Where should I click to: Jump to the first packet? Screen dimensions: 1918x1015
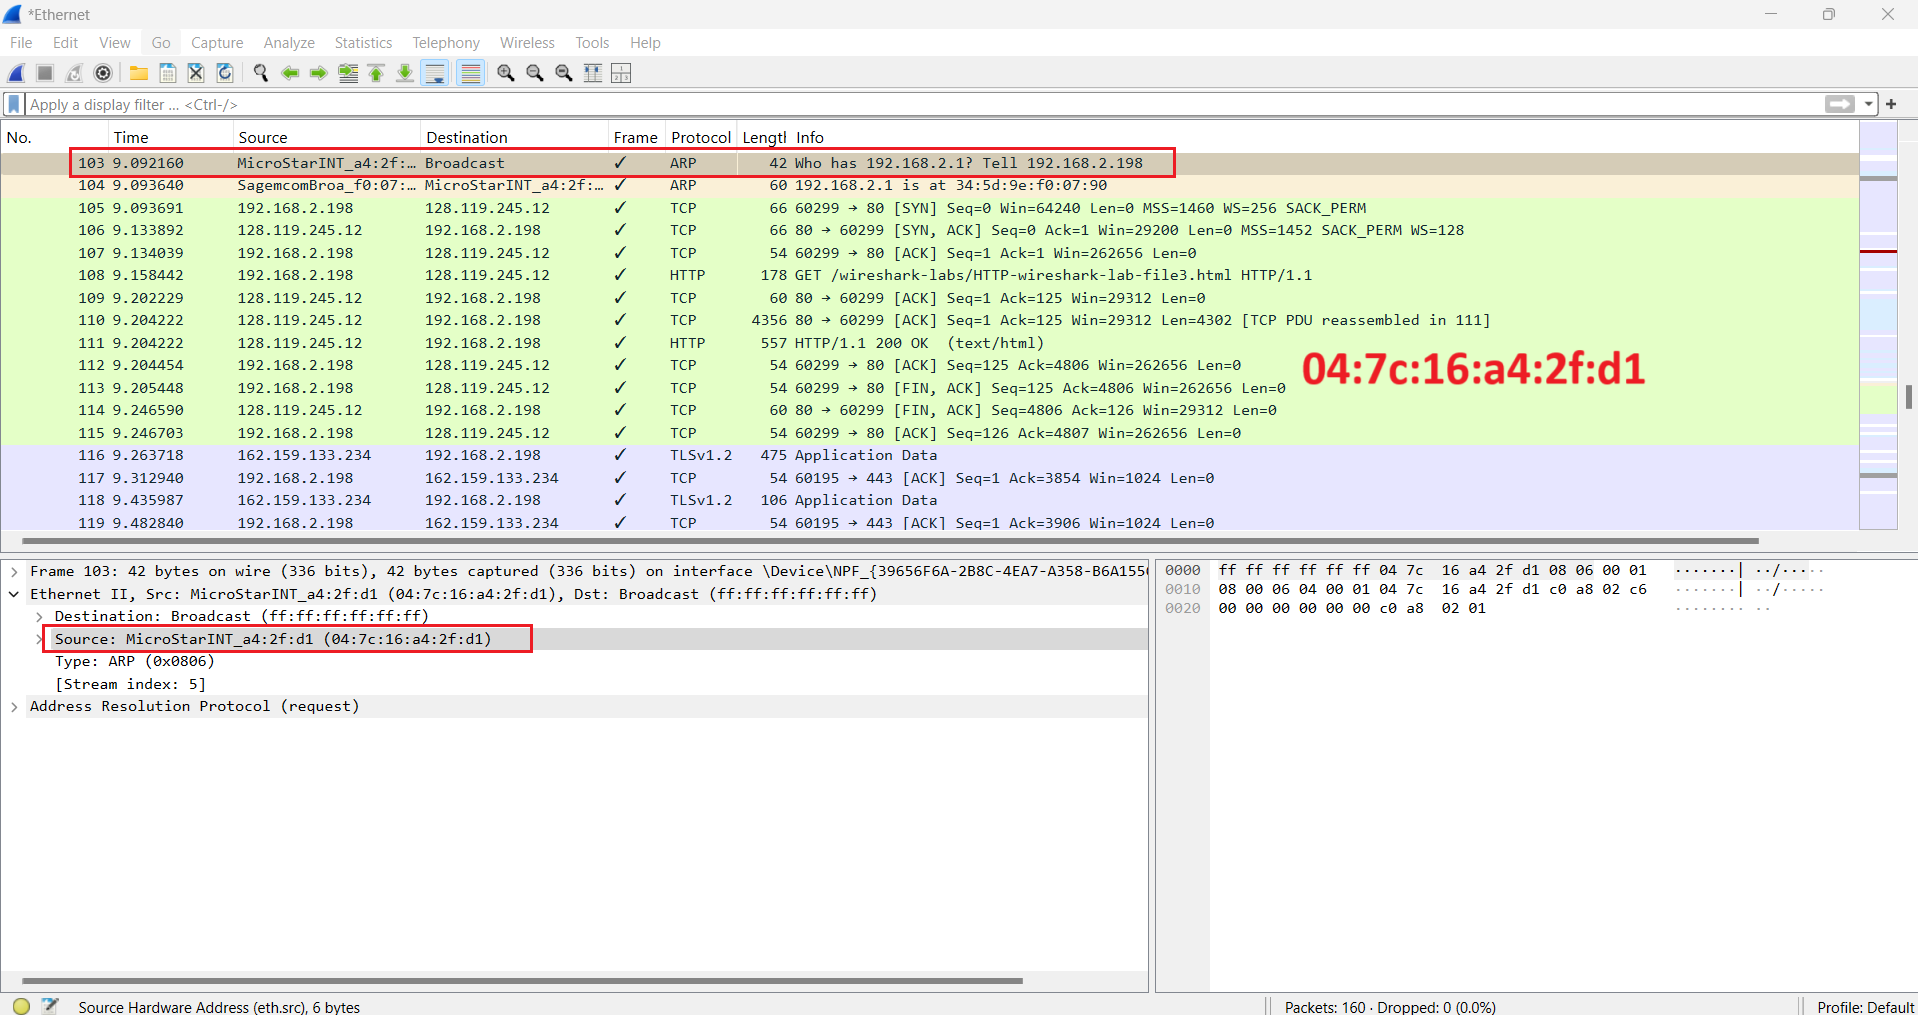pos(376,73)
